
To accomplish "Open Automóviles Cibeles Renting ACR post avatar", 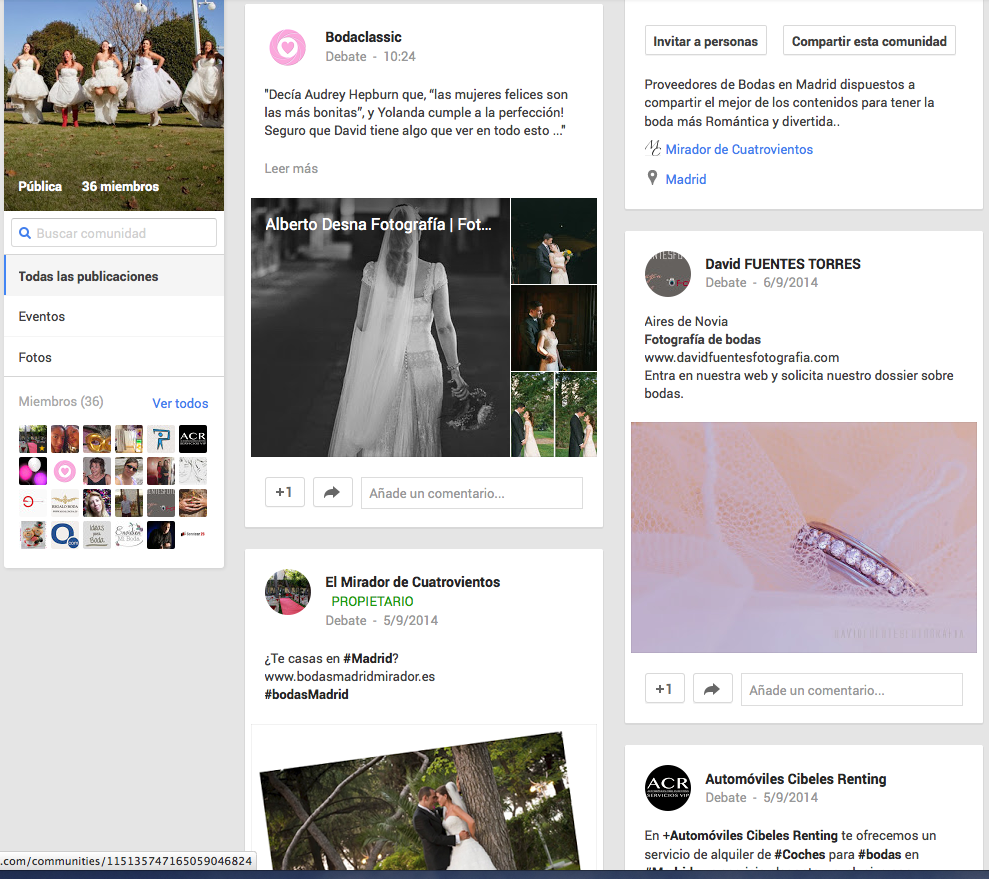I will pyautogui.click(x=667, y=788).
